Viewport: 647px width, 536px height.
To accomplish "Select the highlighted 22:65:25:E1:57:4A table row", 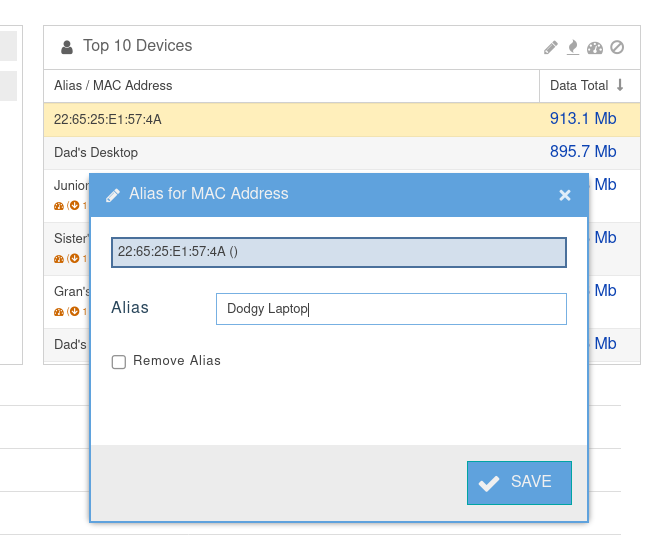I will [x=290, y=120].
